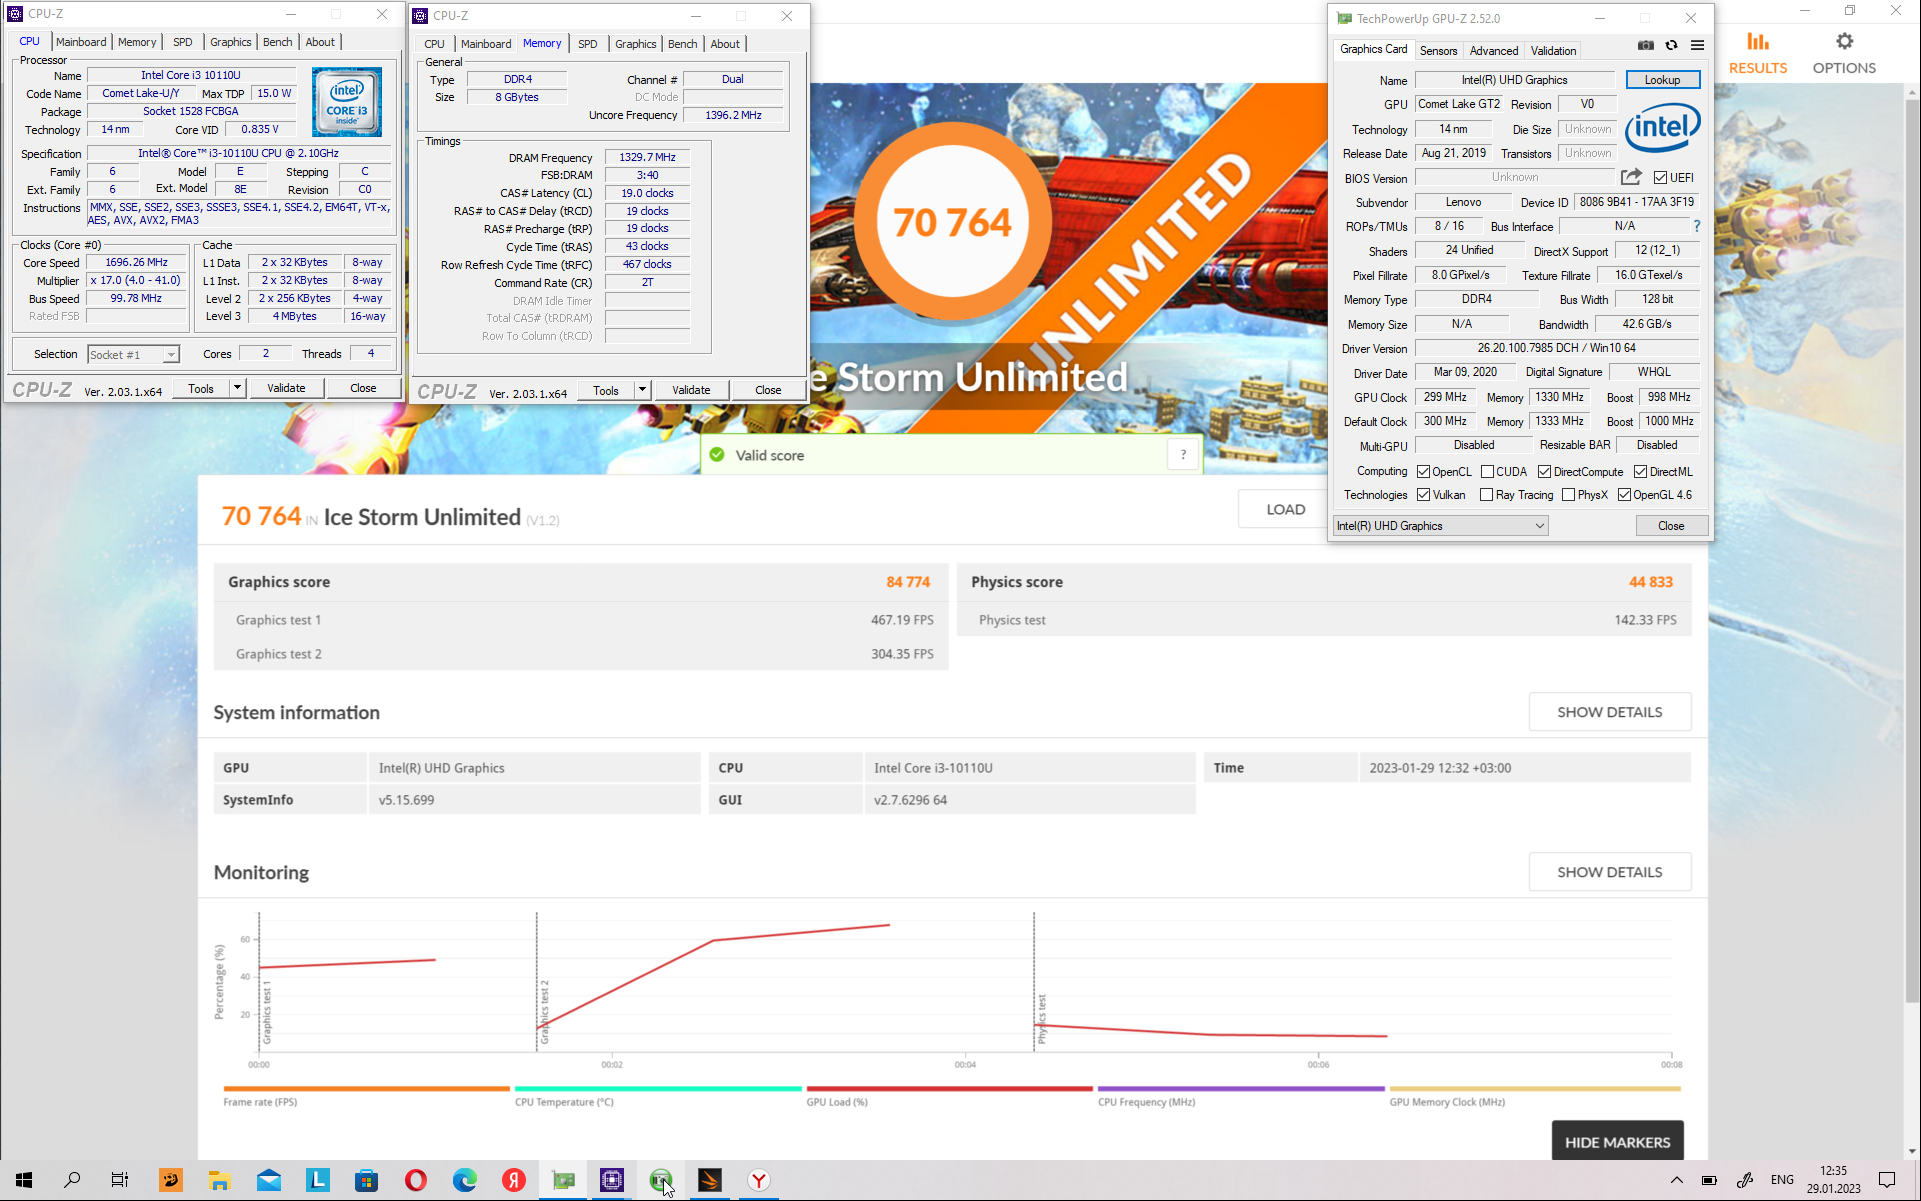Click the valid score question mark help button

(x=1183, y=455)
